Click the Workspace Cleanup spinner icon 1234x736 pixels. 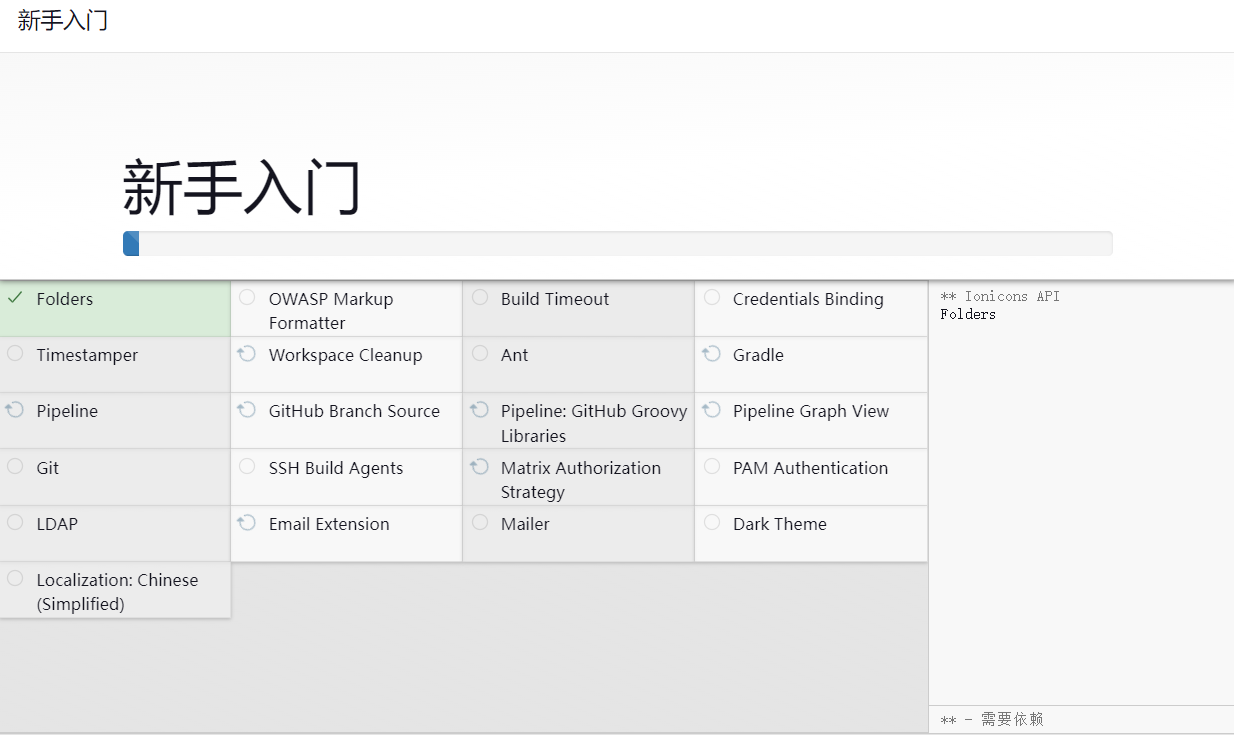coord(247,354)
